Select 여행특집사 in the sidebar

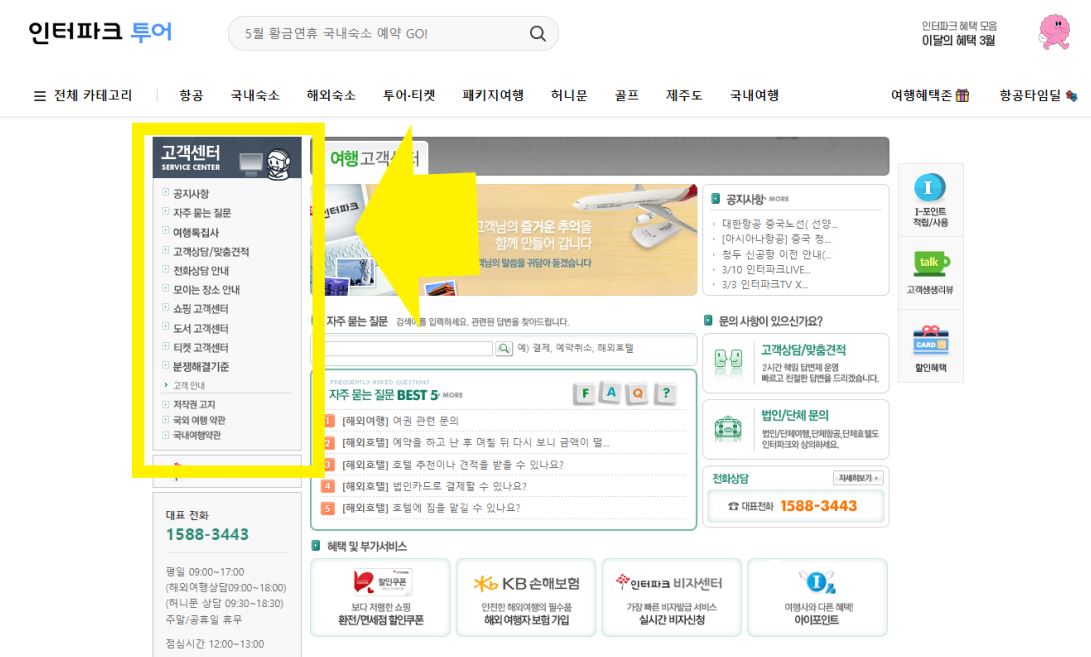pyautogui.click(x=196, y=232)
